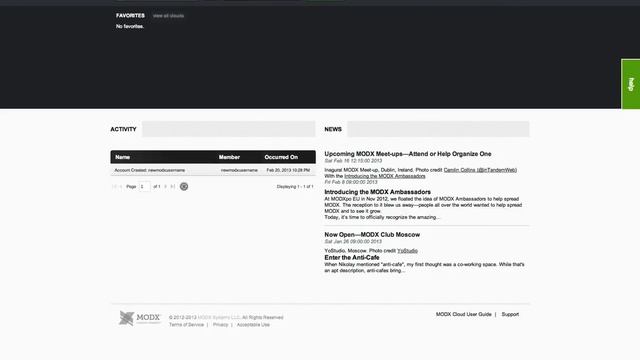Viewport: 640px width, 360px height.
Task: Click the 'Displaying 1 - 1 of 1' text
Action: coord(295,187)
